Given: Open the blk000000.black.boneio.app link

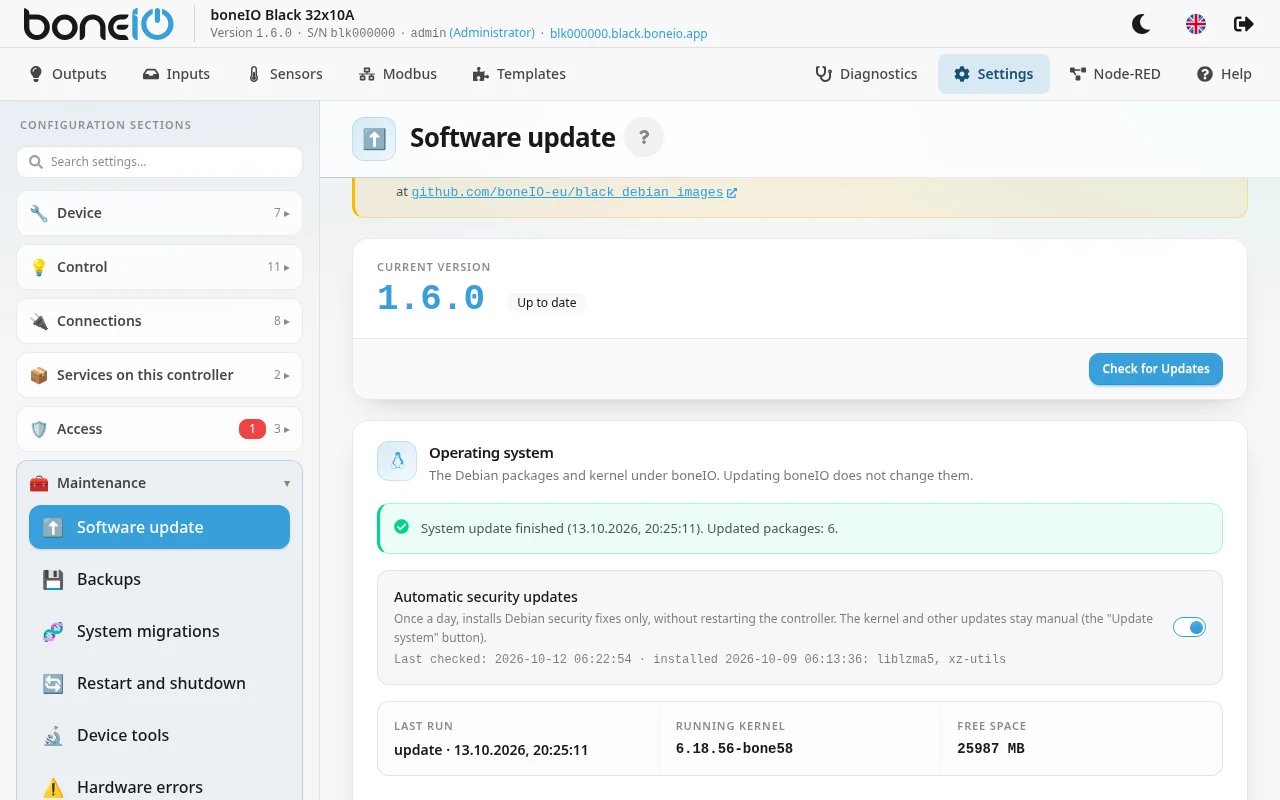Looking at the screenshot, I should [629, 33].
